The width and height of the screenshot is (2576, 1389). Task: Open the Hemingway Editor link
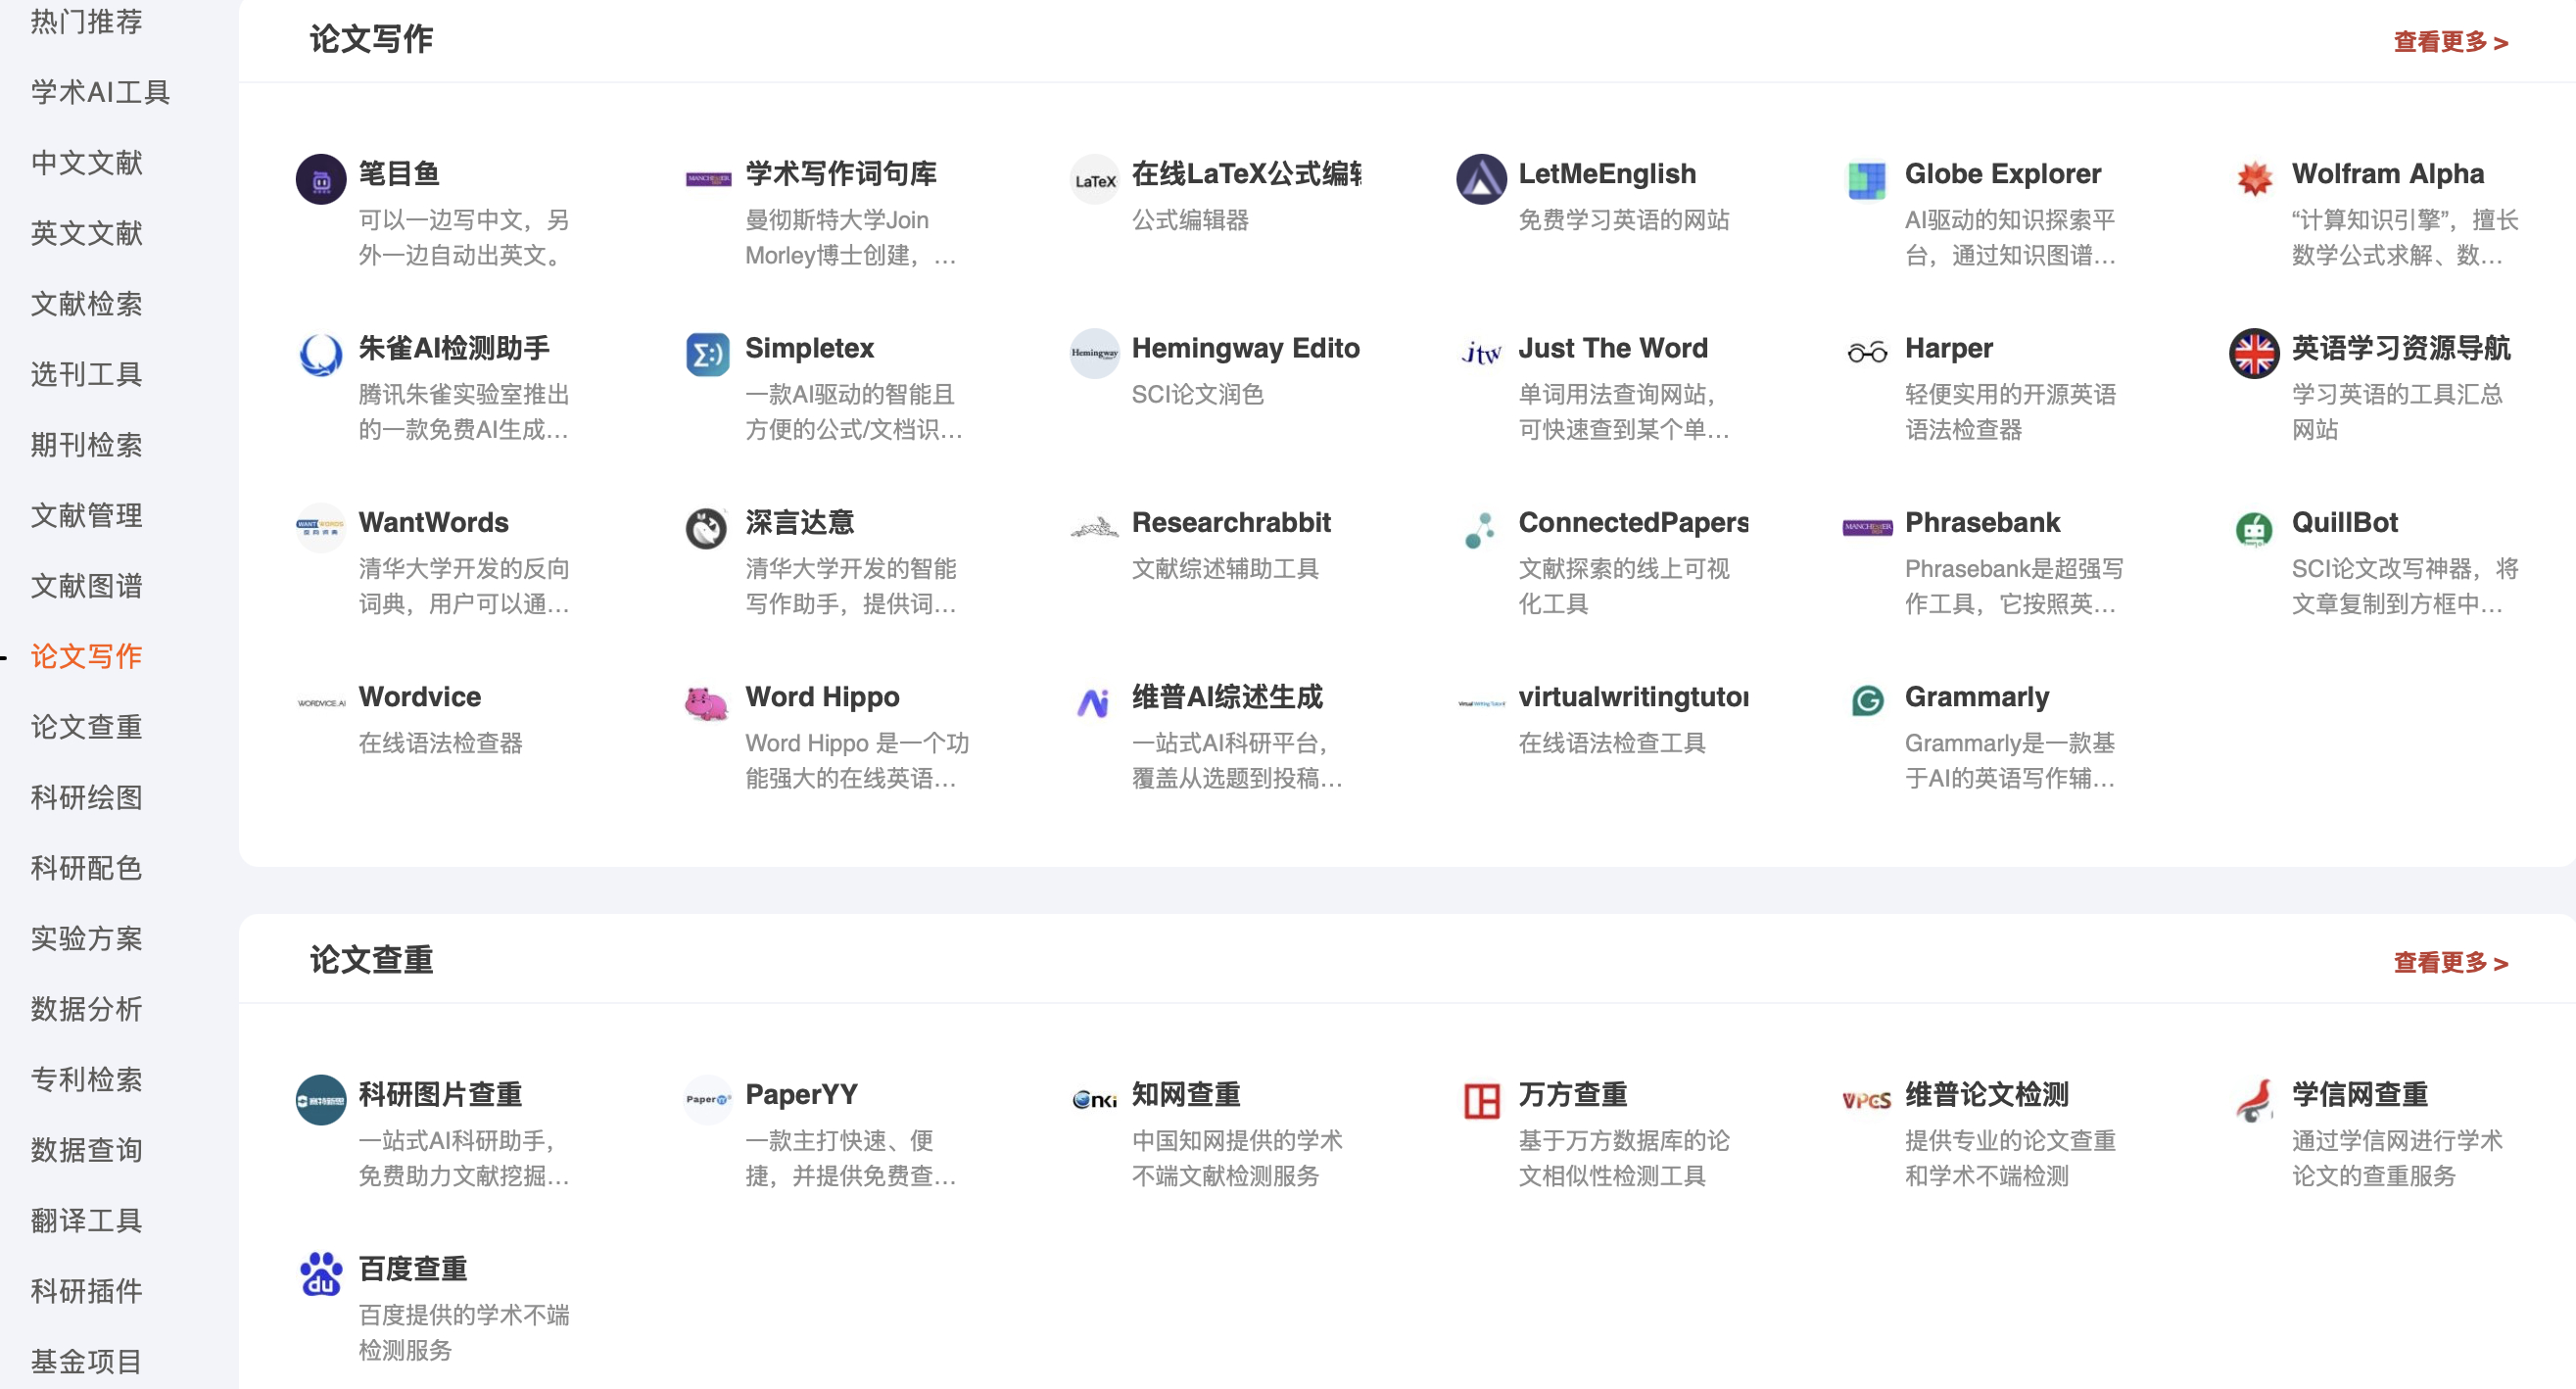pos(1245,348)
